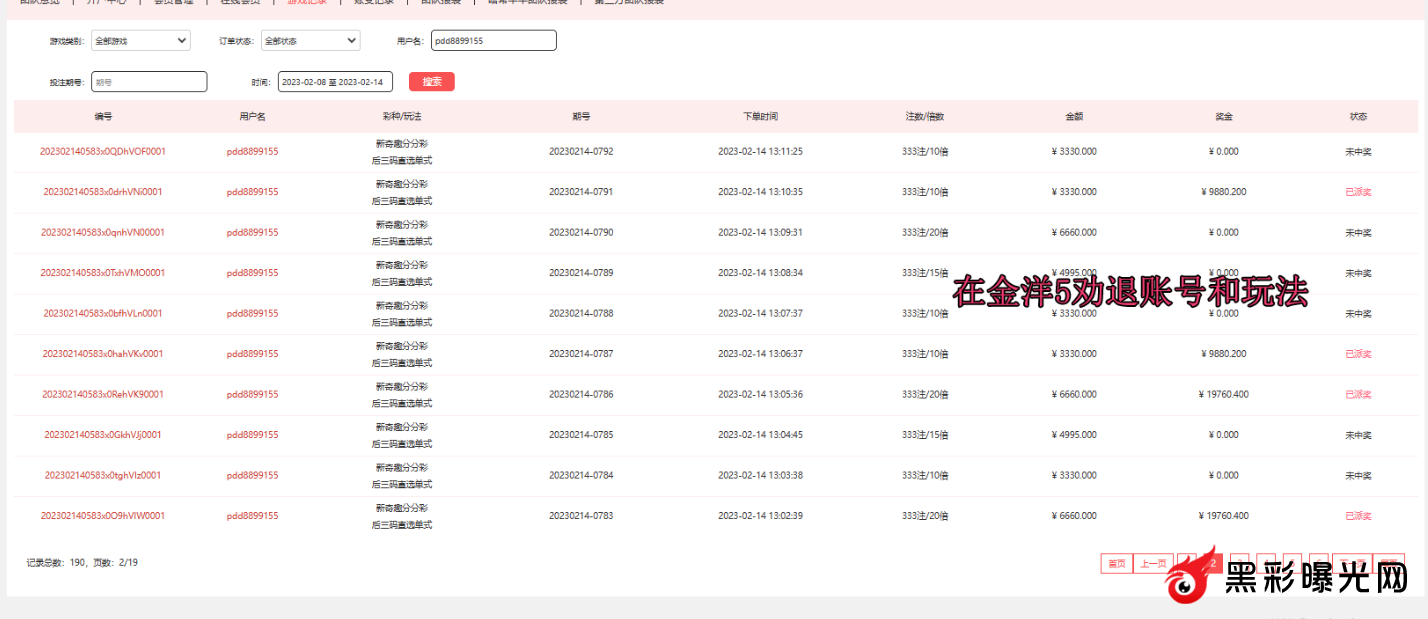
Task: Open order 202302140583x0O9hVIW0001 link
Action: (x=102, y=516)
